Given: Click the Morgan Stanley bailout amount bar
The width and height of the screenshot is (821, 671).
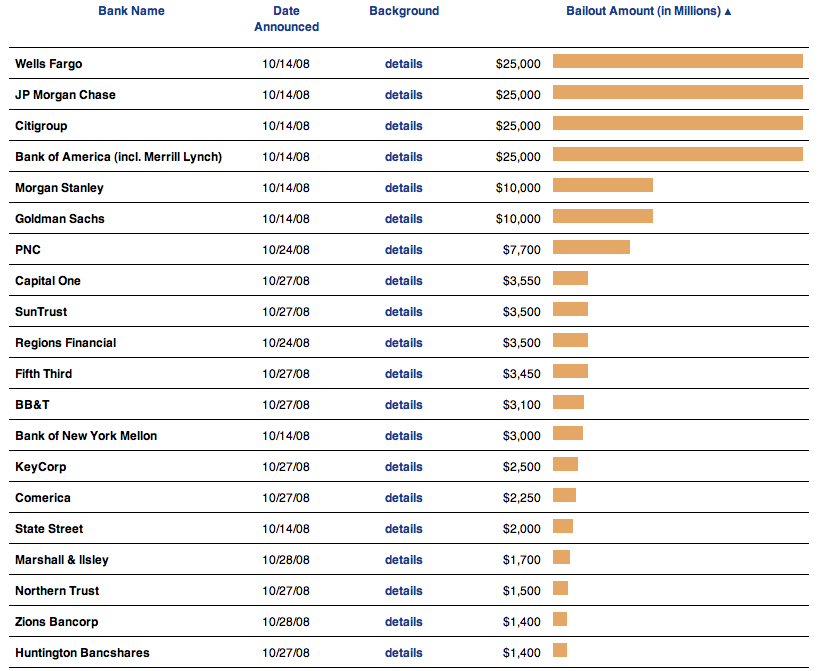Looking at the screenshot, I should 603,185.
